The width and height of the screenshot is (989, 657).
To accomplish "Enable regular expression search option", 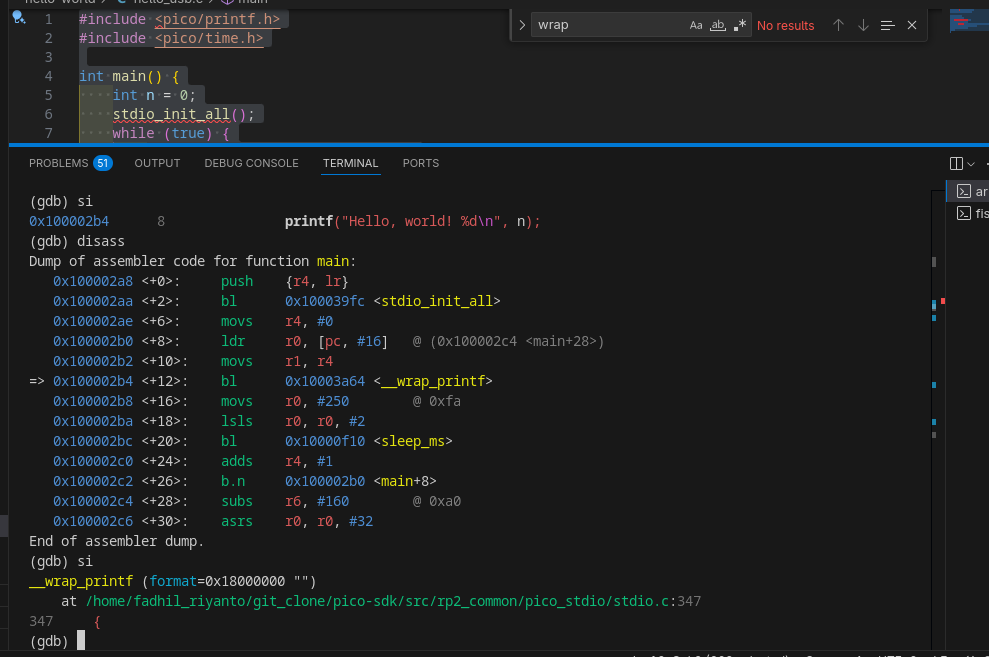I will pos(739,25).
